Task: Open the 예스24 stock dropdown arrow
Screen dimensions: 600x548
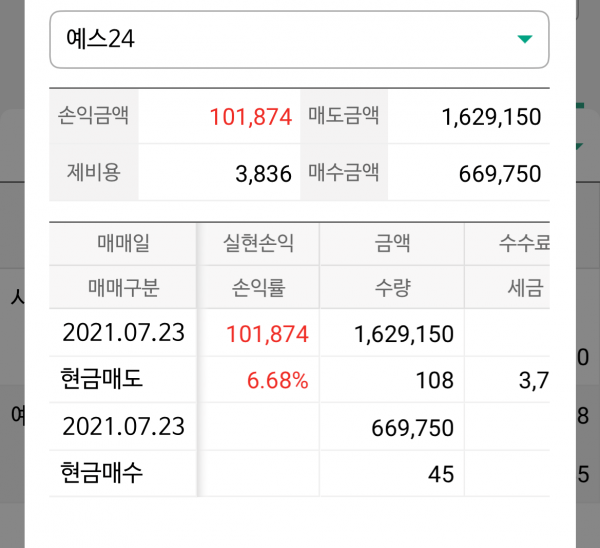Action: 524,39
